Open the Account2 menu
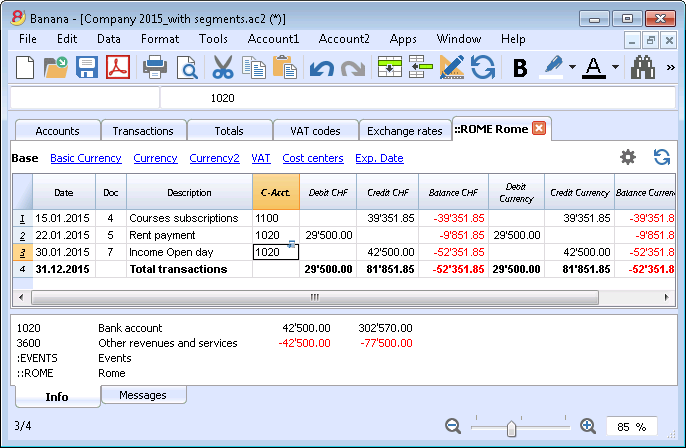 [x=344, y=39]
